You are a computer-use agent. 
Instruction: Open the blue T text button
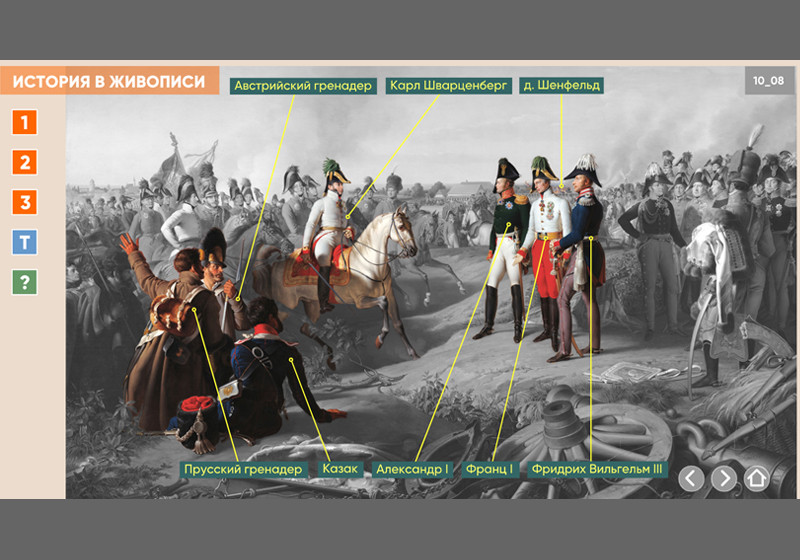pyautogui.click(x=25, y=242)
